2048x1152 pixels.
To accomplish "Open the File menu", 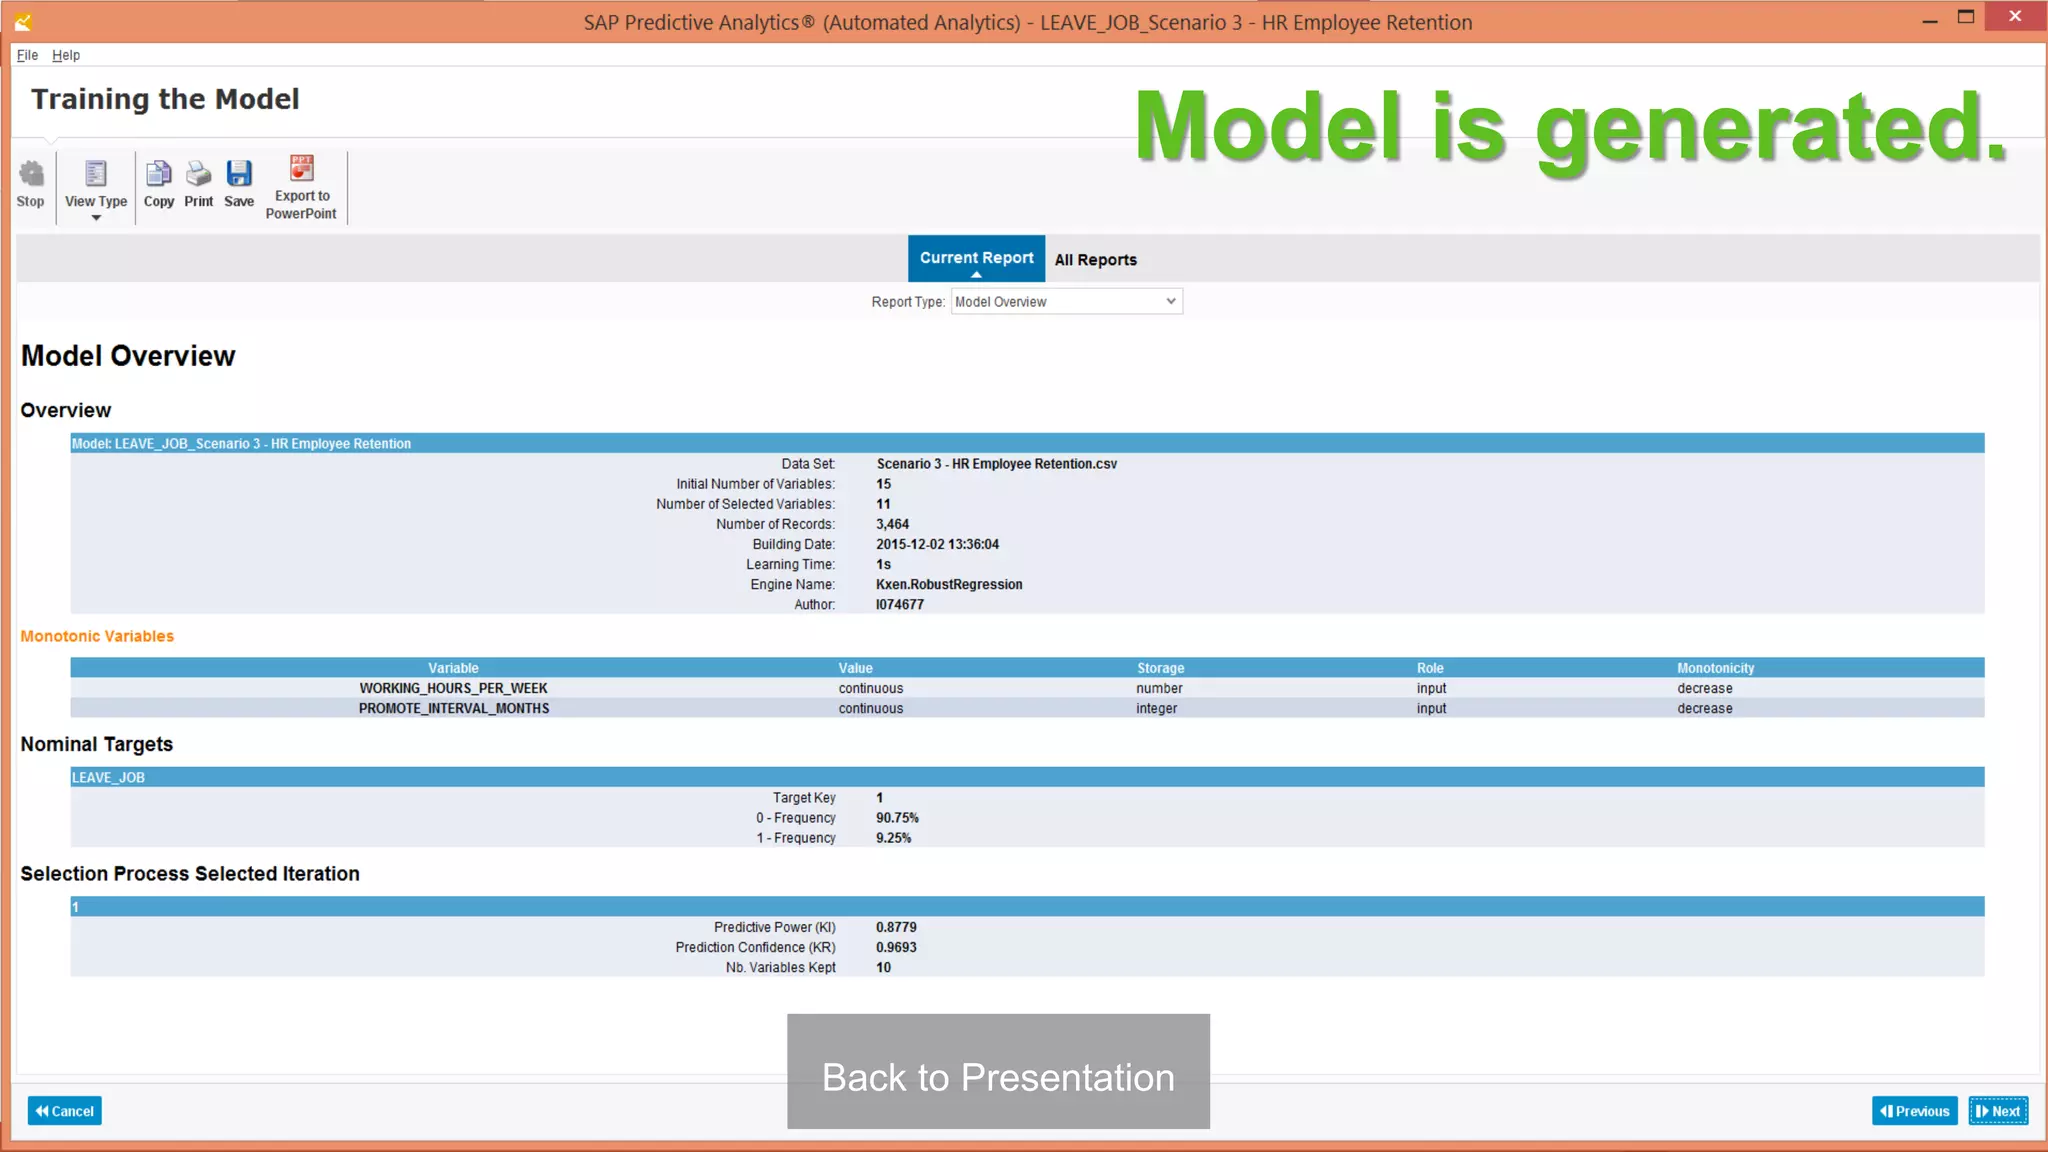I will (x=27, y=55).
